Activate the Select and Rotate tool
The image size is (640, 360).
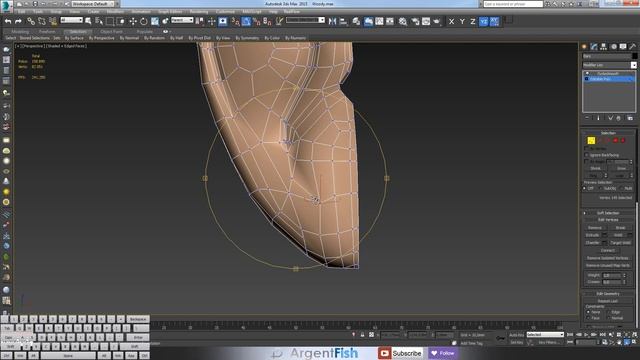click(143, 21)
